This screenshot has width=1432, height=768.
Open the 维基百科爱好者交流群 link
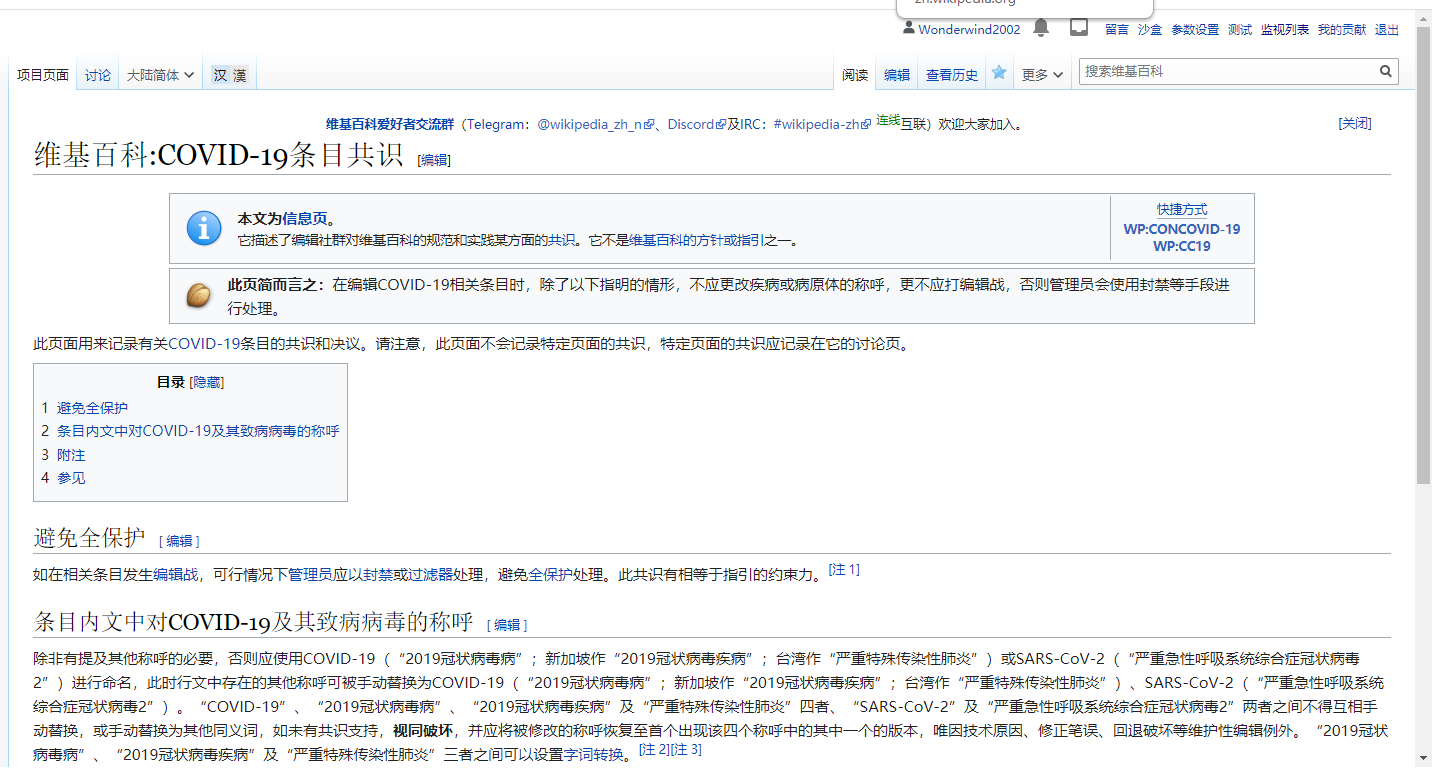pos(390,125)
